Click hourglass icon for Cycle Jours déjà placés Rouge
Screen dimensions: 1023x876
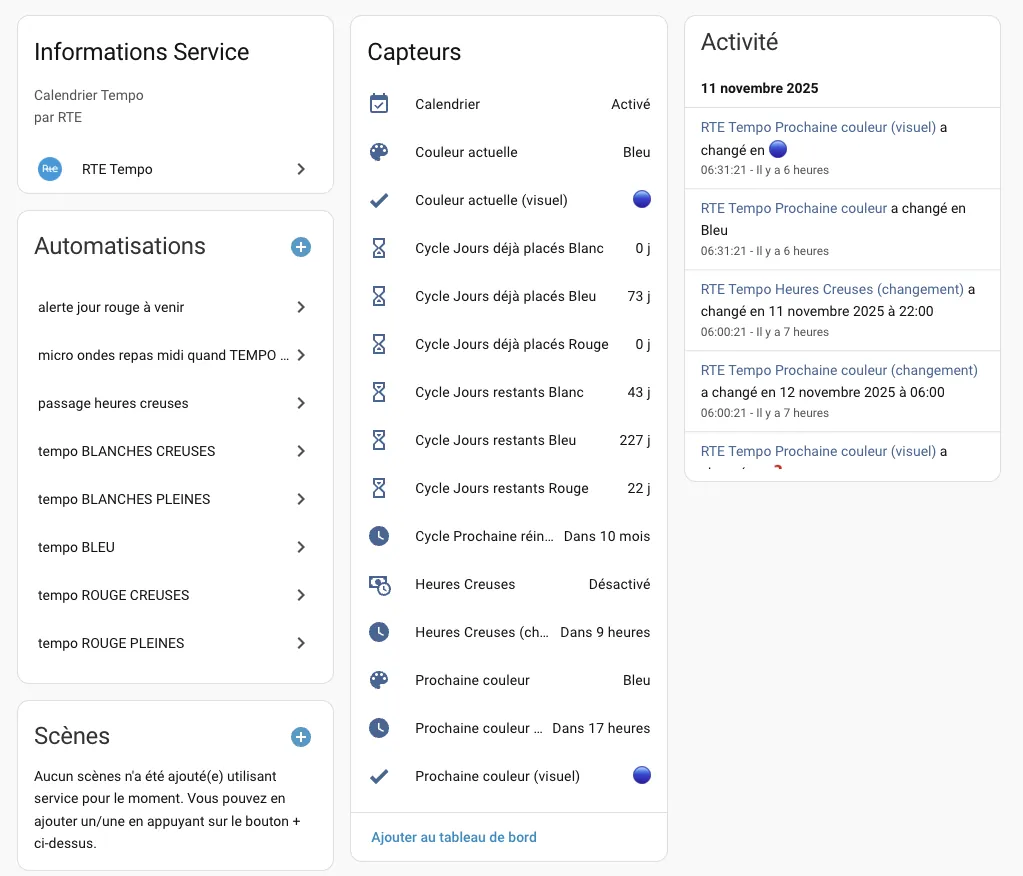coord(379,344)
